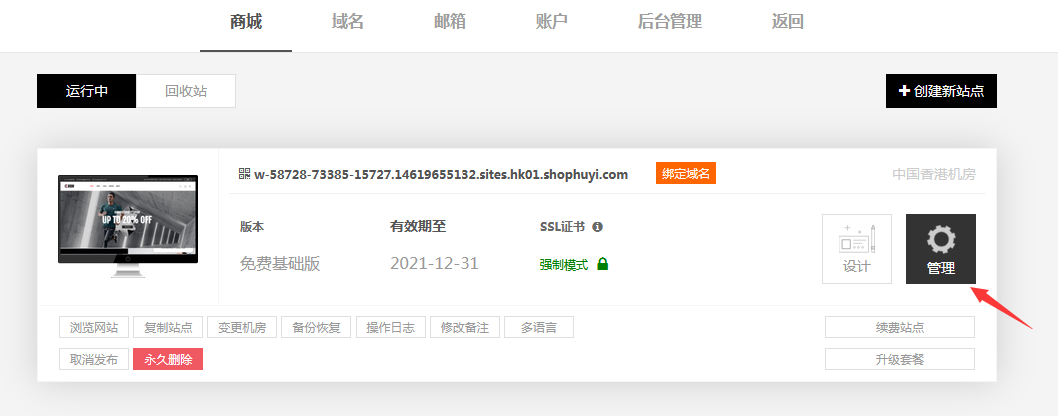The image size is (1058, 416).
Task: Show the 回收站 recycle bin list
Action: (x=186, y=91)
